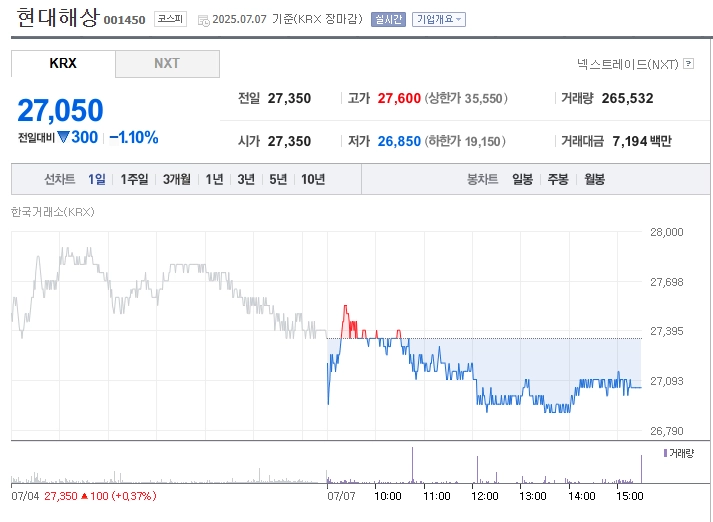This screenshot has width=713, height=522.
Task: Click the 28,000 price axis label
Action: [667, 232]
